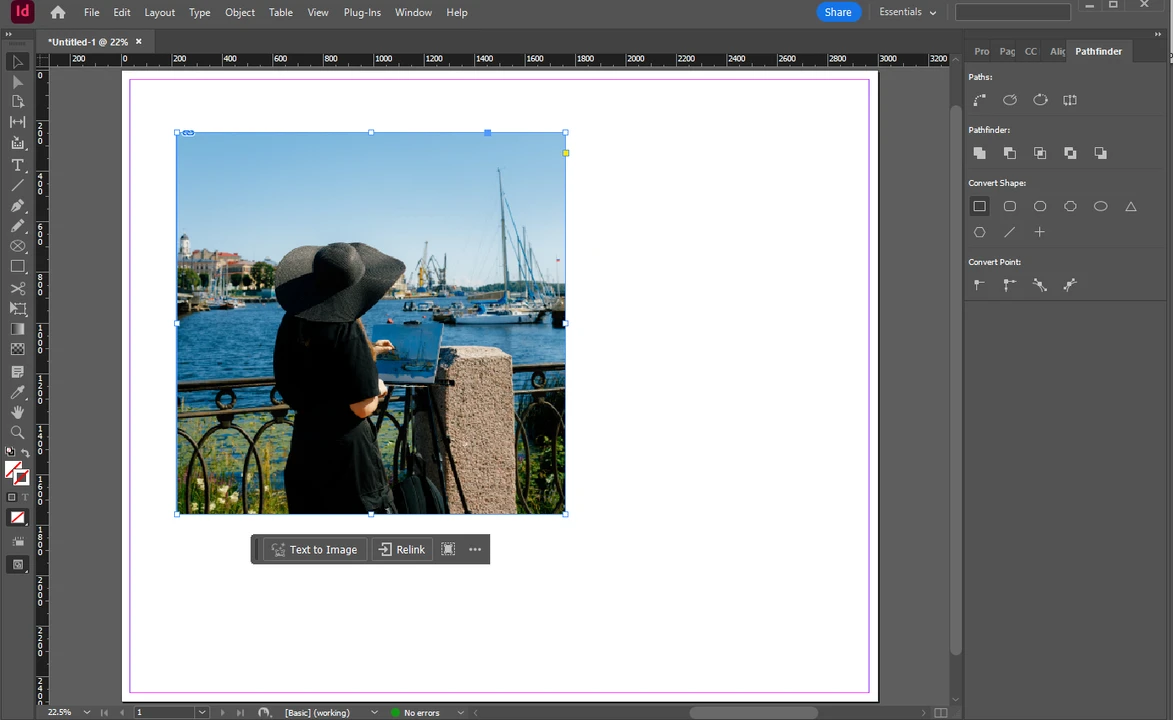
Task: Open the Plug-Ins menu
Action: 362,13
